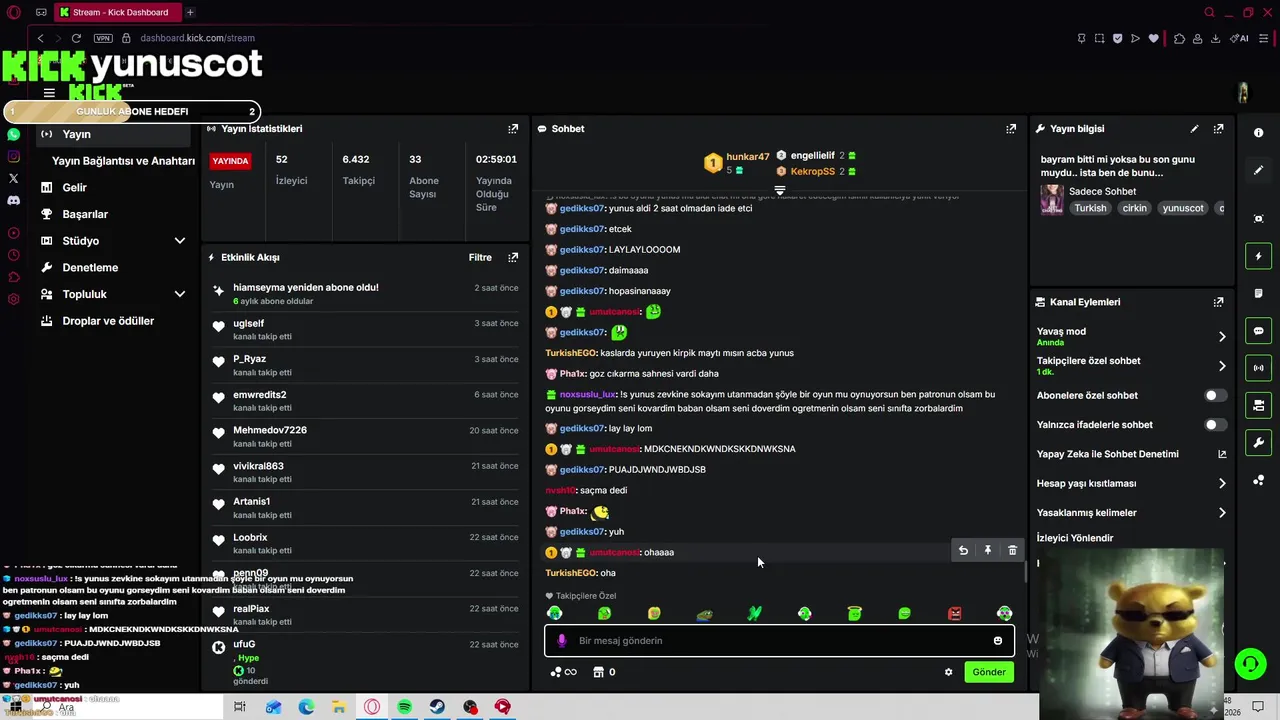
Task: Open Yasaklanmış kelimeler settings
Action: click(x=1131, y=513)
